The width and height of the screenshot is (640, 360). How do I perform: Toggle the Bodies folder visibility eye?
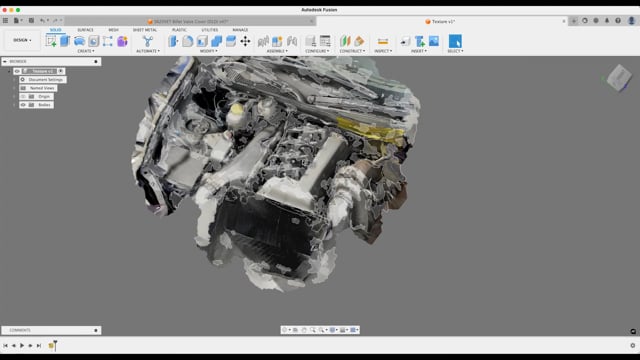(x=23, y=105)
